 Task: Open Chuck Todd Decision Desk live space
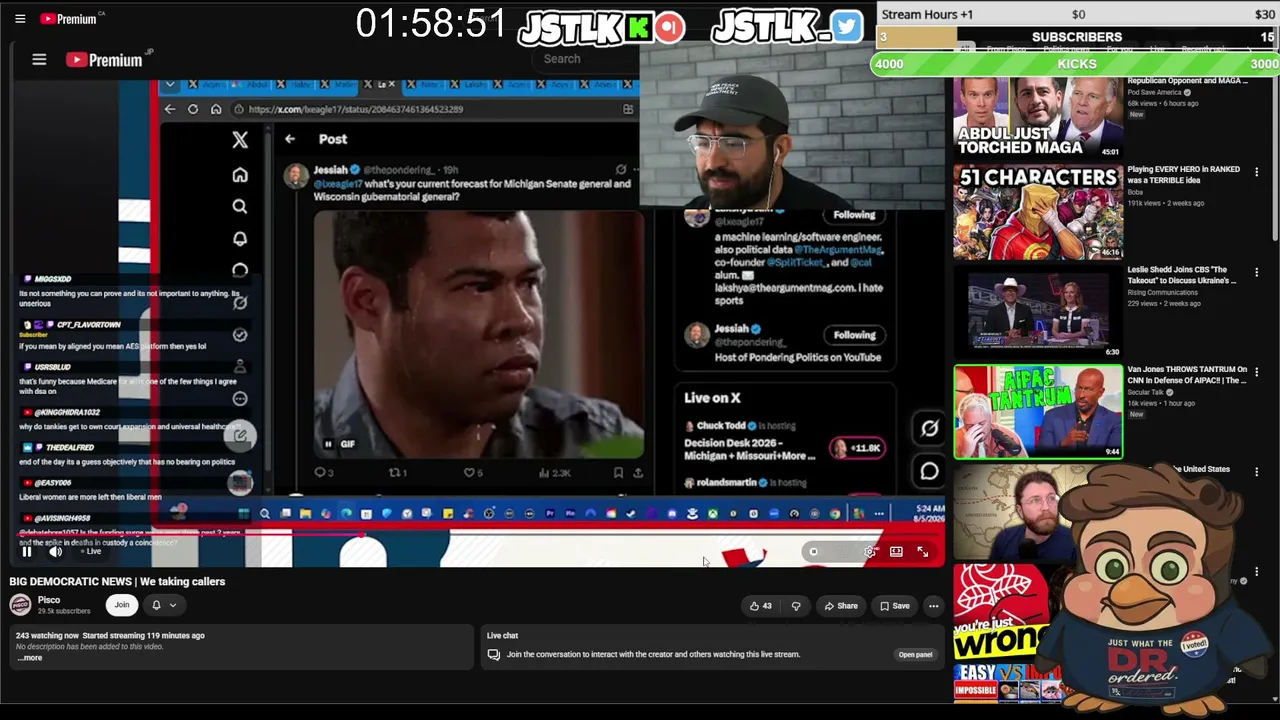(784, 441)
